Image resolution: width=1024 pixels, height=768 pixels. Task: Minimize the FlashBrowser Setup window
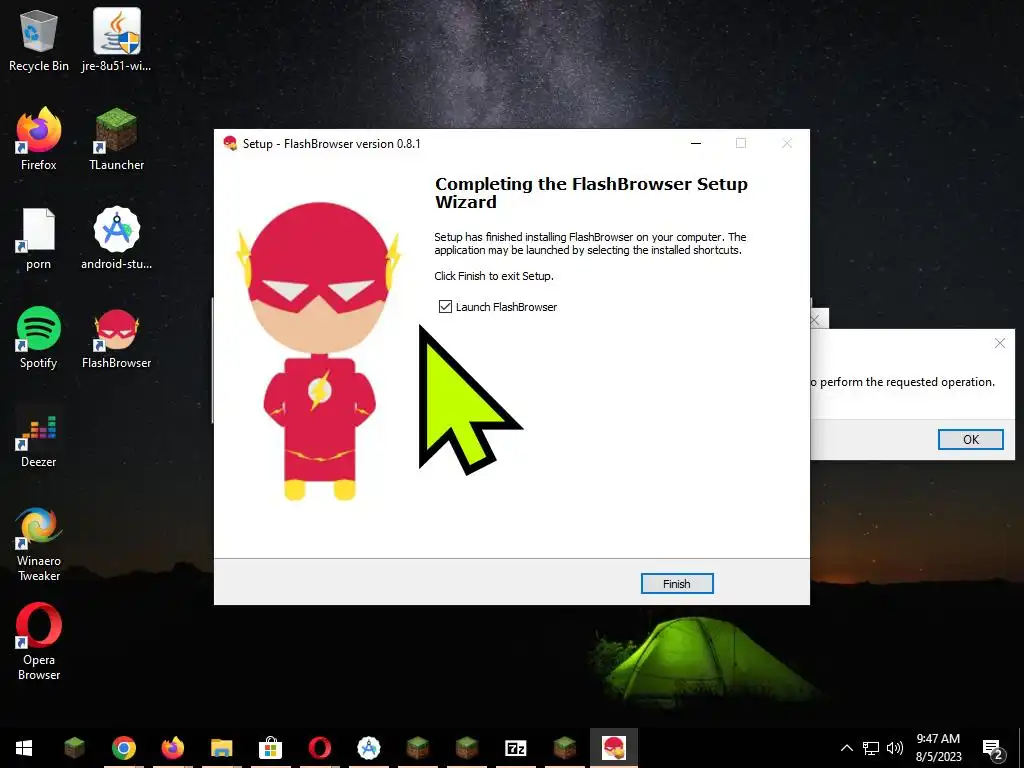coord(696,144)
